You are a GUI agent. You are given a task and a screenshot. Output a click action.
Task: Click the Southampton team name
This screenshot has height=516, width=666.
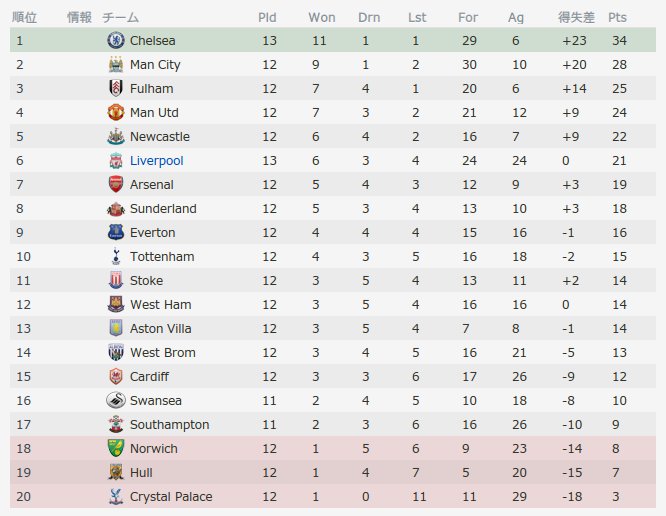coord(169,424)
